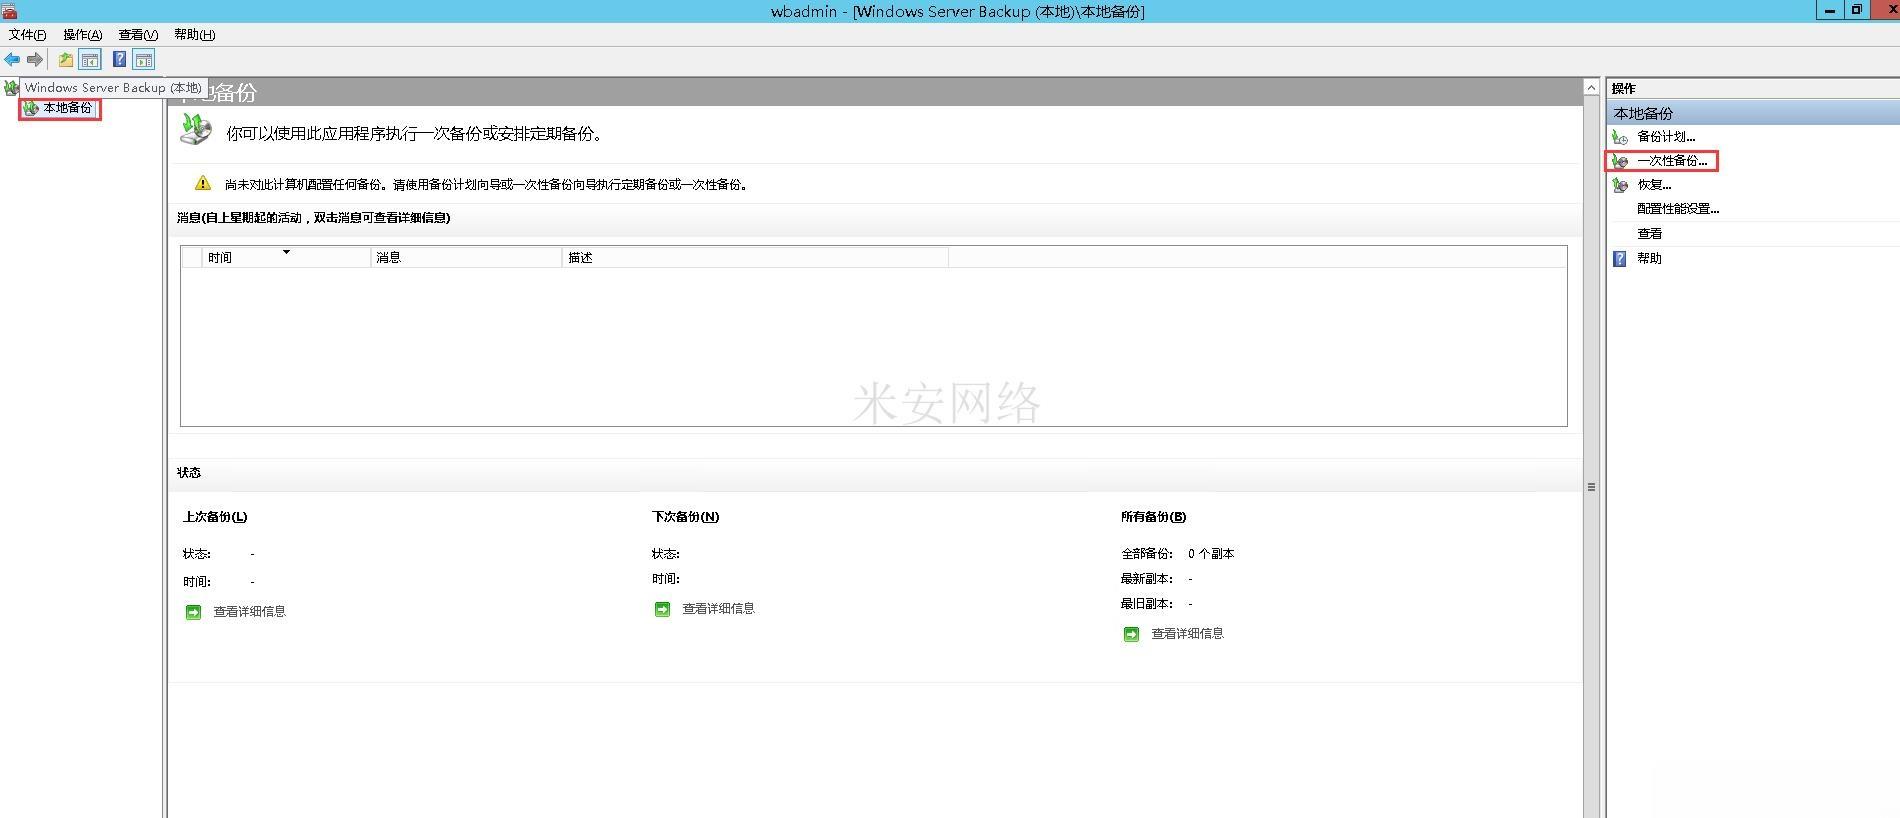
Task: View details link under 下次备份
Action: [x=719, y=609]
